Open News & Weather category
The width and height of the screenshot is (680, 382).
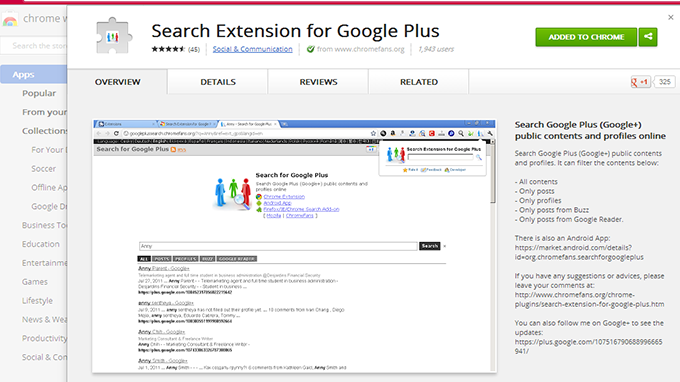[x=45, y=320]
